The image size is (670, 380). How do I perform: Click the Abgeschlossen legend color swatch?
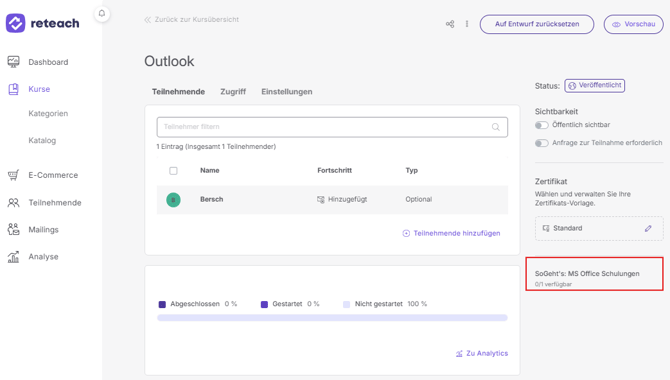[162, 304]
